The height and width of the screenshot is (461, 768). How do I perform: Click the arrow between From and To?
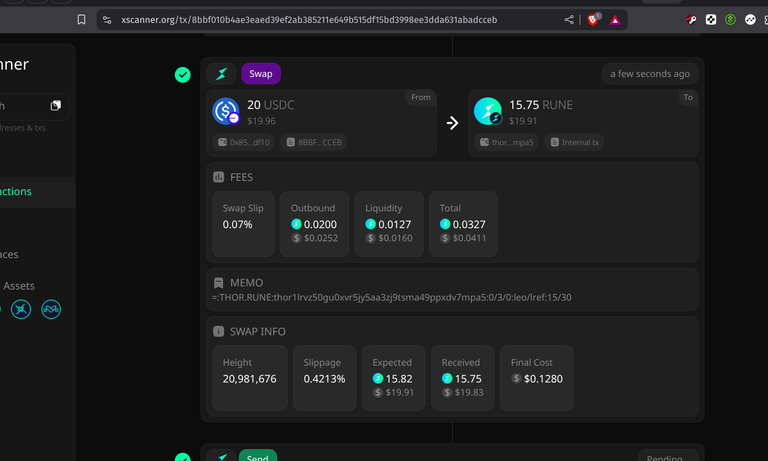pos(453,122)
